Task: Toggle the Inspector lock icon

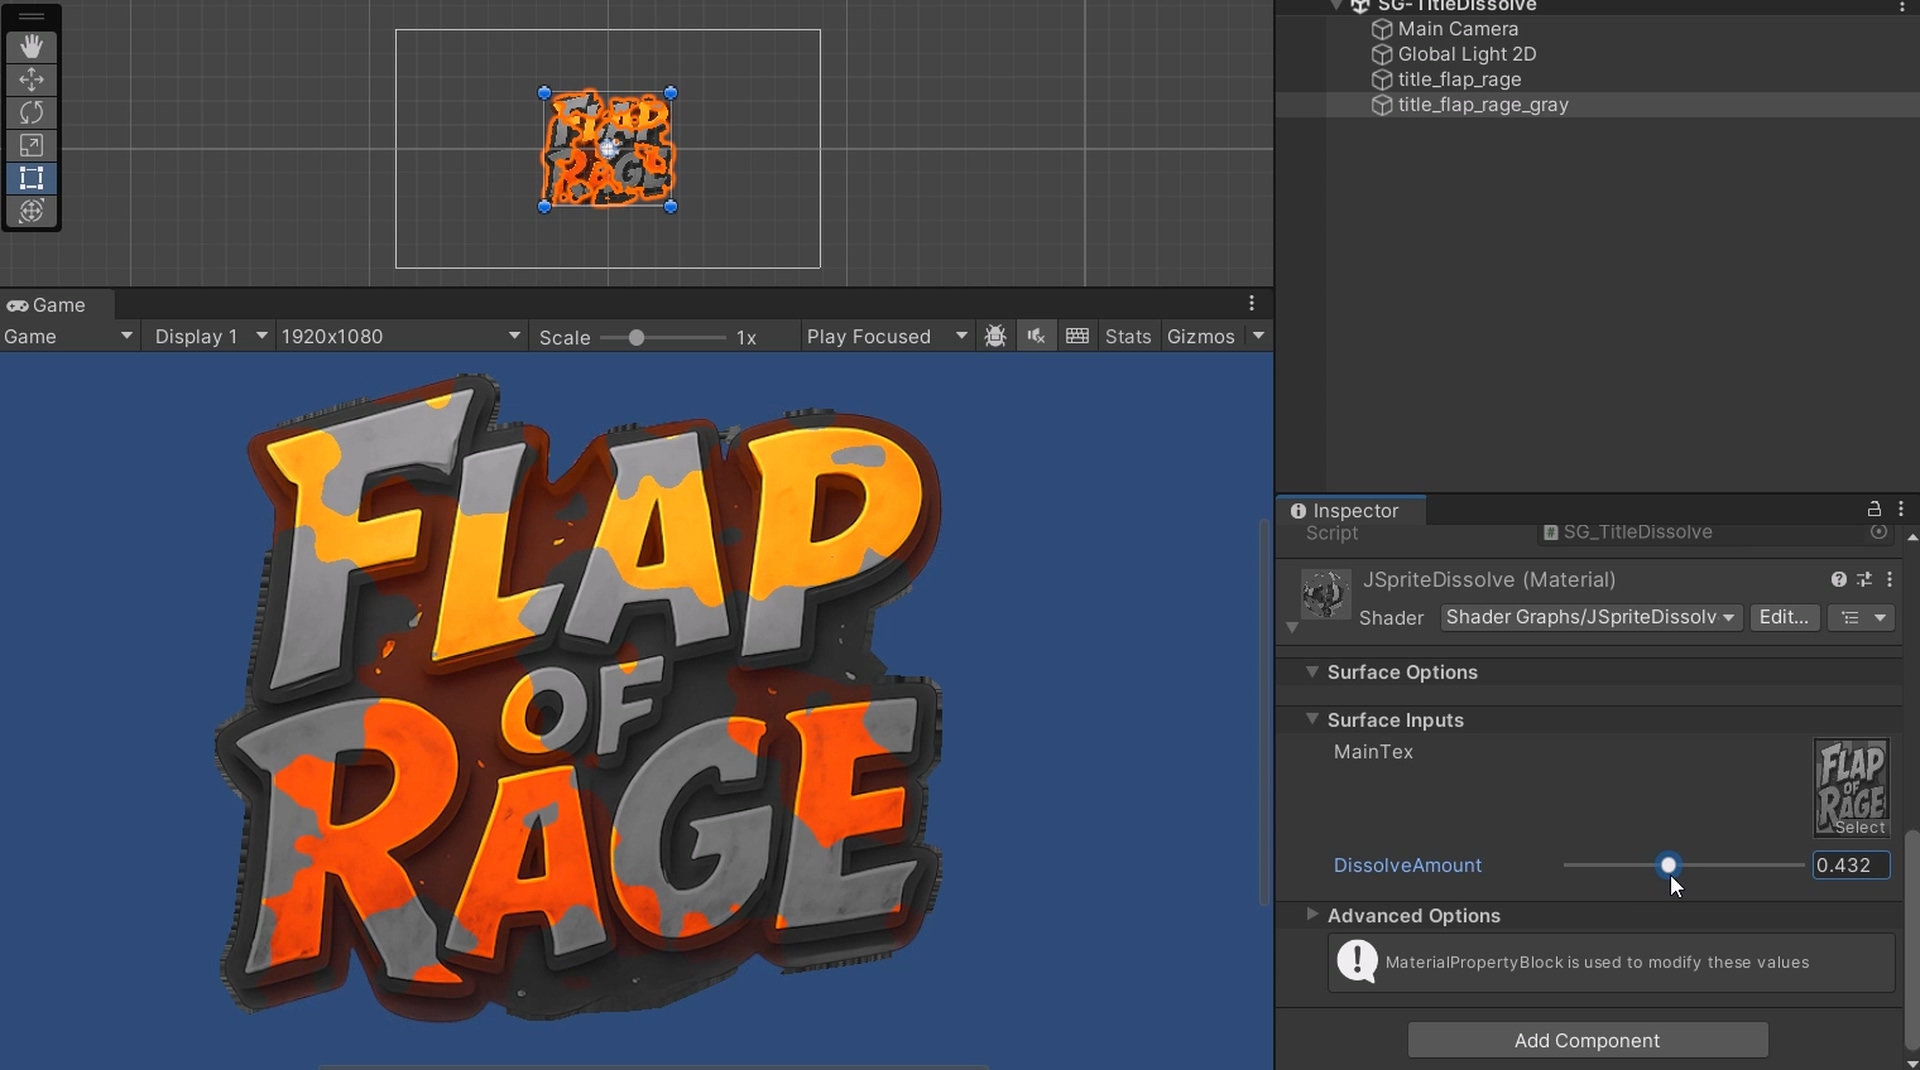Action: click(1874, 509)
